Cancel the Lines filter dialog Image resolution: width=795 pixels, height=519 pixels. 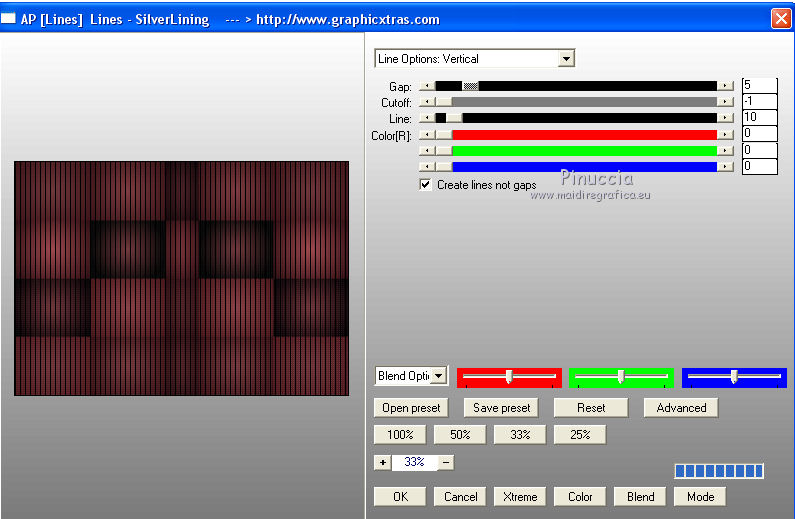pyautogui.click(x=460, y=497)
